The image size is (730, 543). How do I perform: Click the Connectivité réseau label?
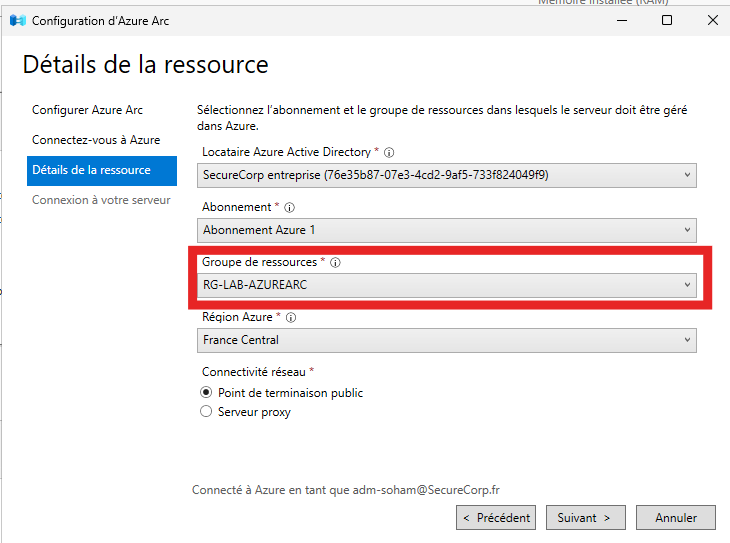(x=254, y=372)
